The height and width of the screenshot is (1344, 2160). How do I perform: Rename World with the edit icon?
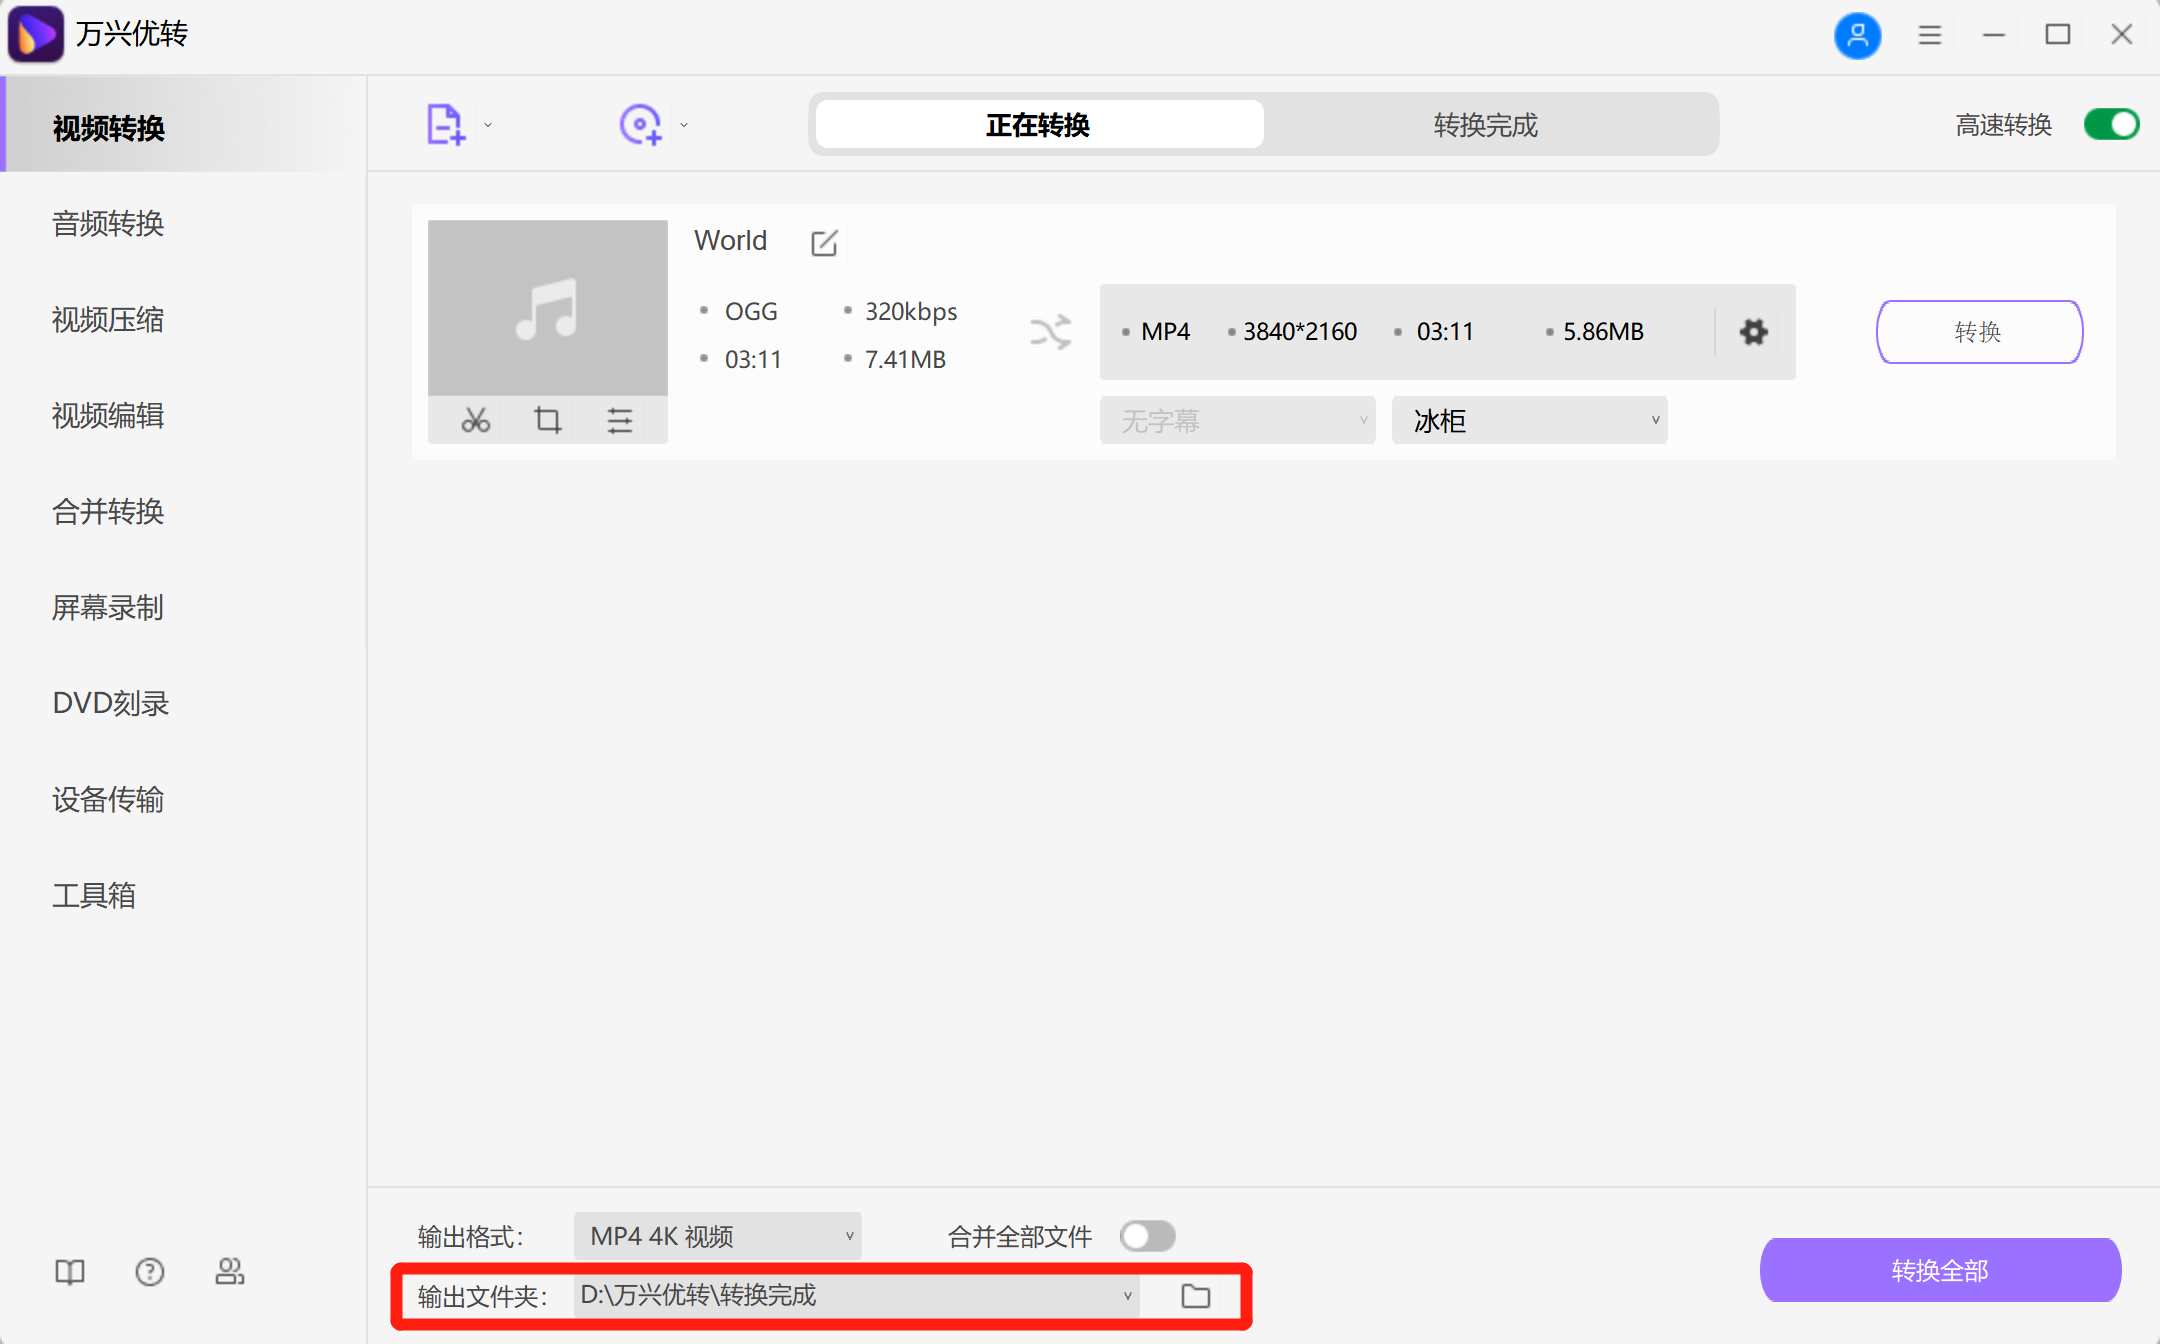(x=824, y=243)
